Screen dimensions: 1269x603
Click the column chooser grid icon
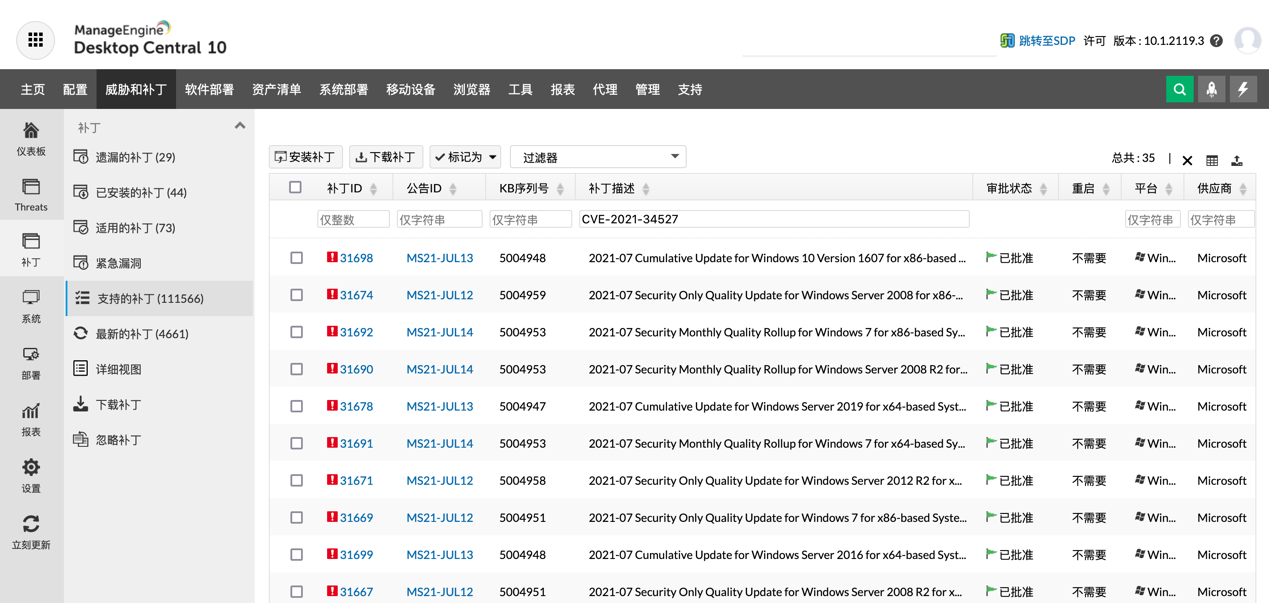[x=1212, y=160]
